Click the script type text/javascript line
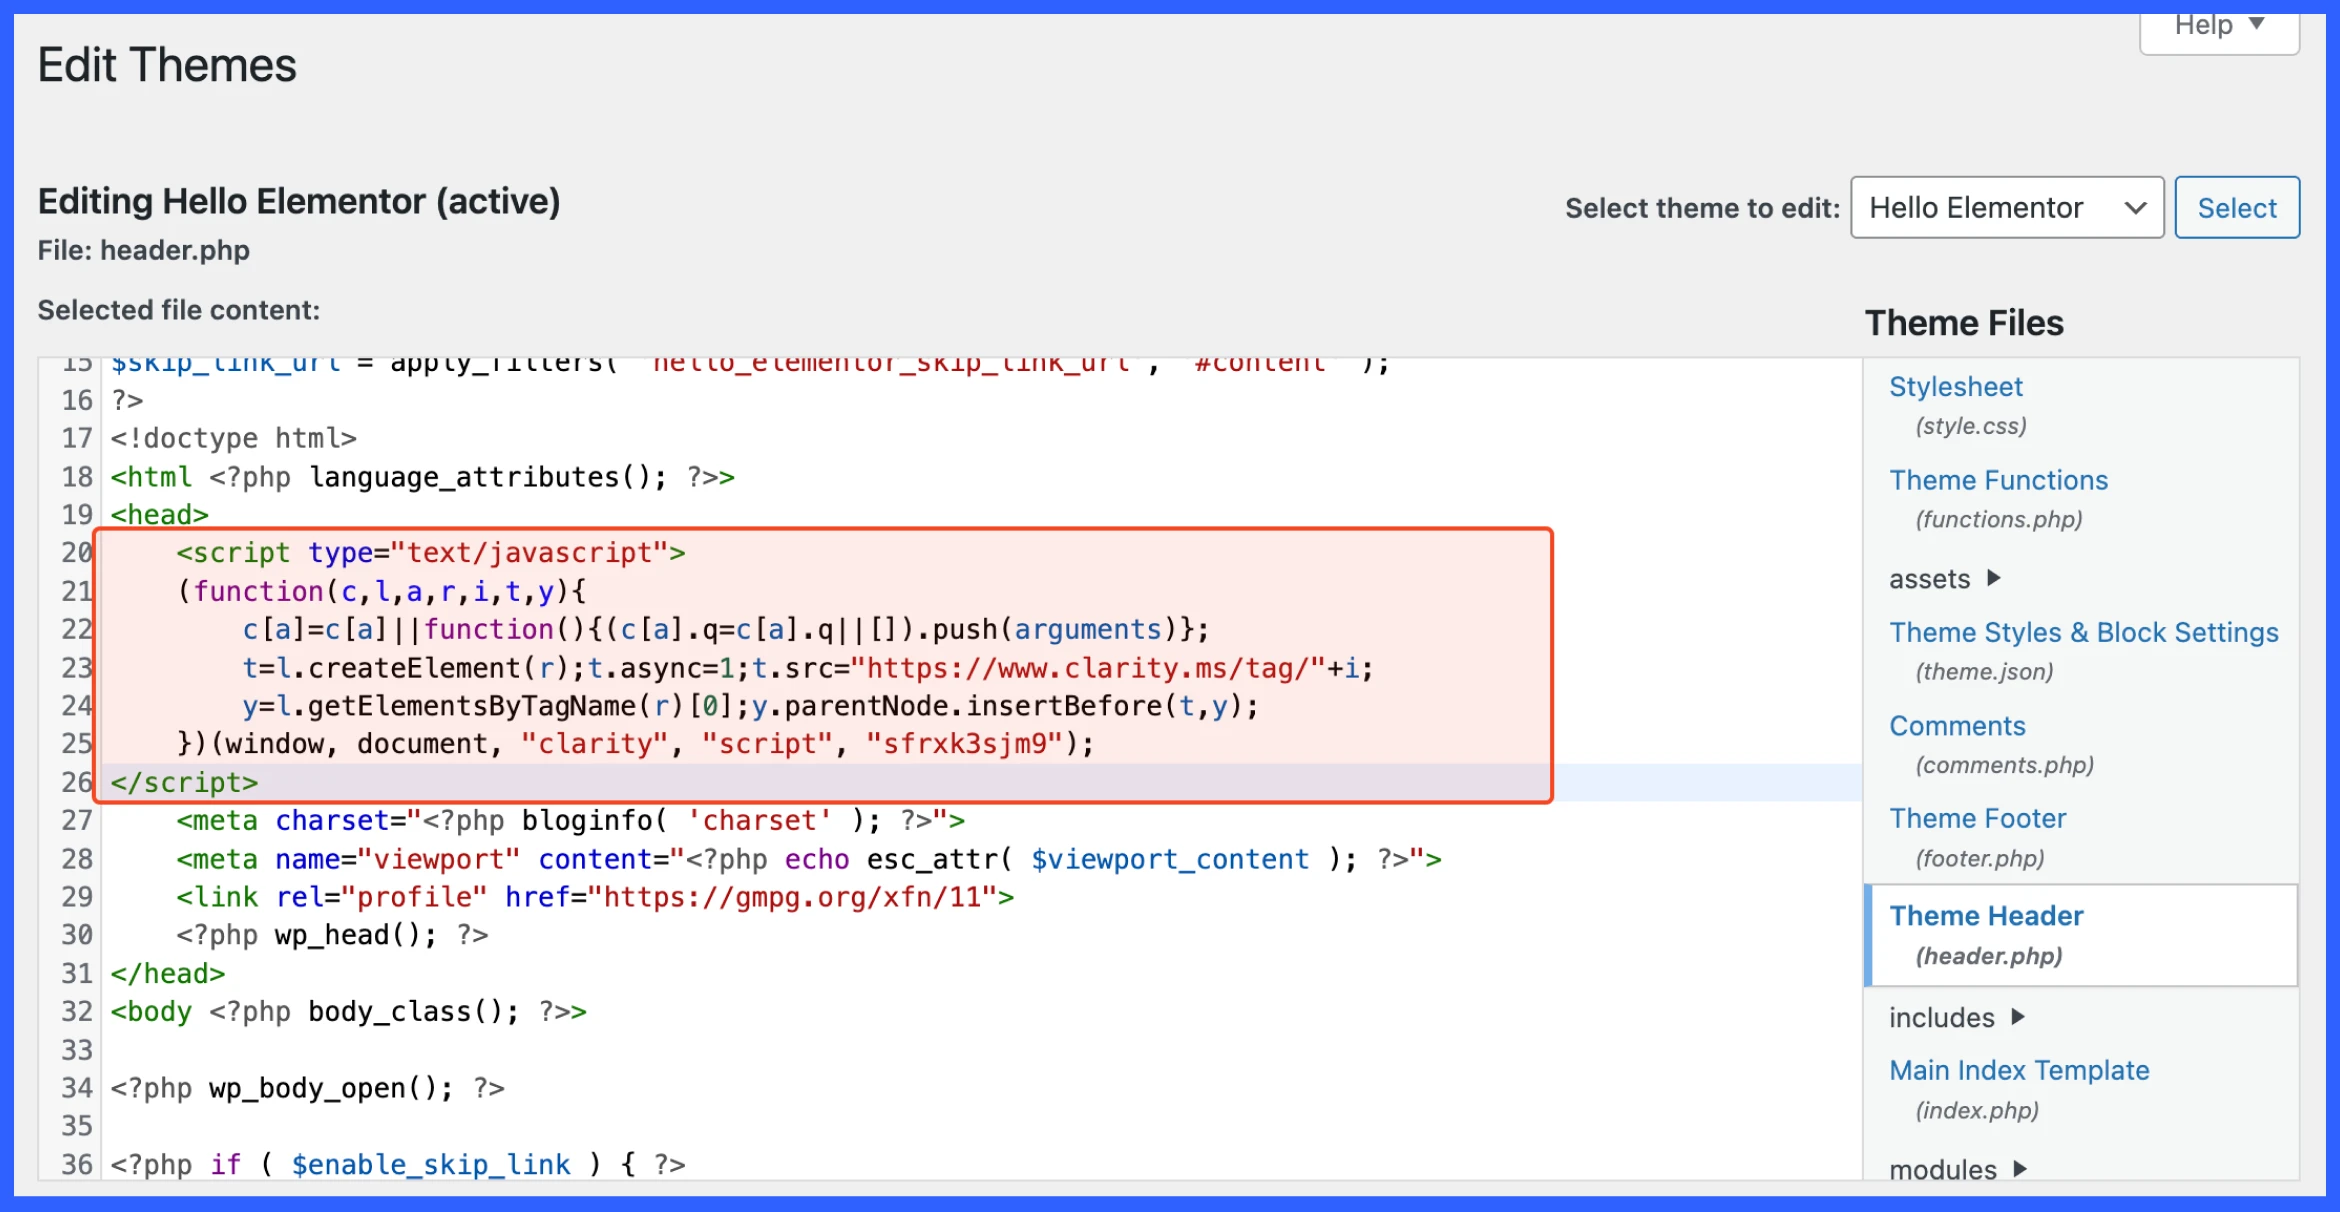This screenshot has width=2340, height=1212. tap(431, 553)
